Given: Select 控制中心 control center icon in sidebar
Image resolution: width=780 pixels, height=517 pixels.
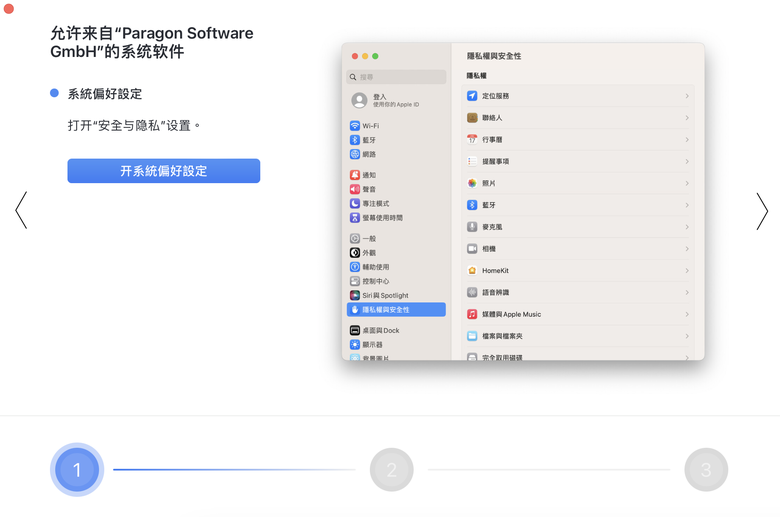Looking at the screenshot, I should click(355, 281).
